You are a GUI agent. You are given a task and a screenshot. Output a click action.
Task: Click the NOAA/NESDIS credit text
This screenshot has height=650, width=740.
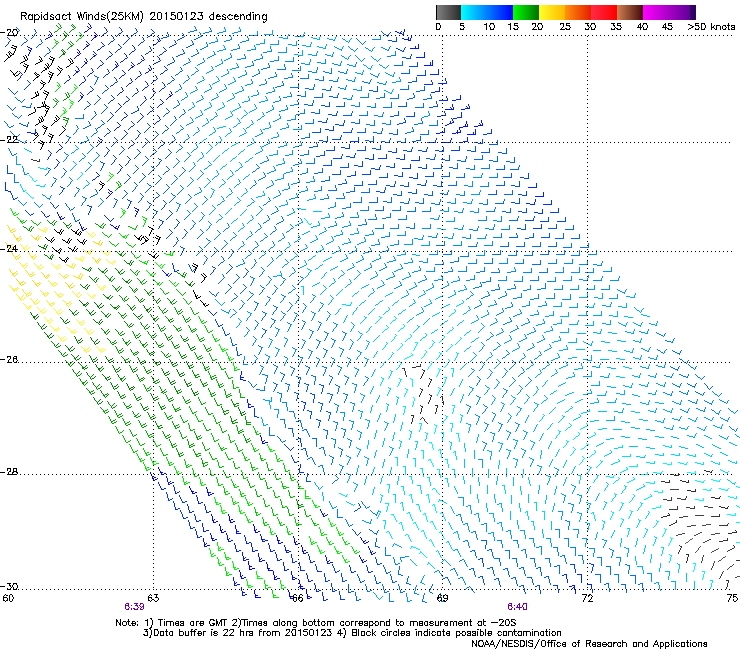[x=589, y=644]
